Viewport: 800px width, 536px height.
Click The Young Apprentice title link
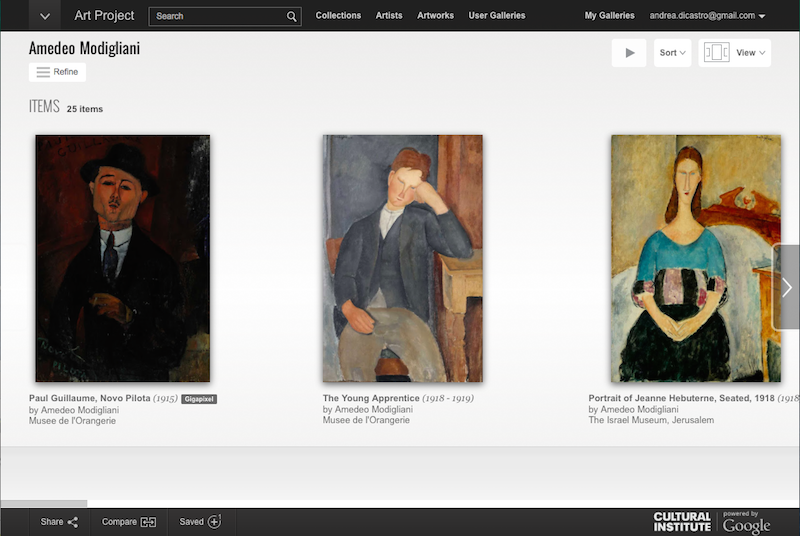(371, 398)
